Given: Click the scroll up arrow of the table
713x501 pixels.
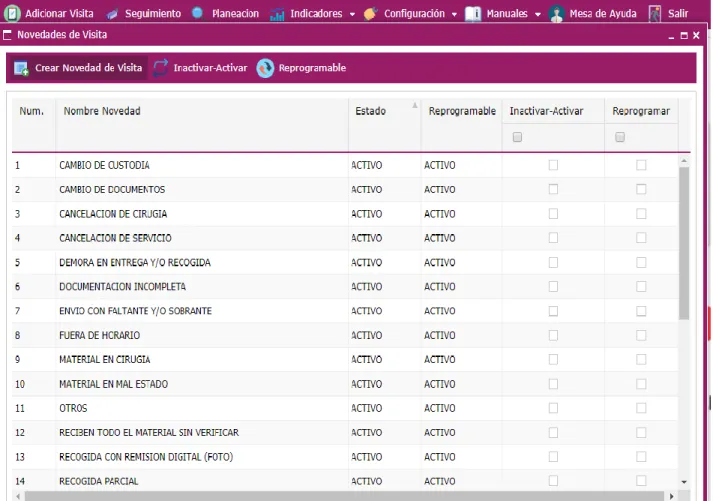Looking at the screenshot, I should 684,161.
